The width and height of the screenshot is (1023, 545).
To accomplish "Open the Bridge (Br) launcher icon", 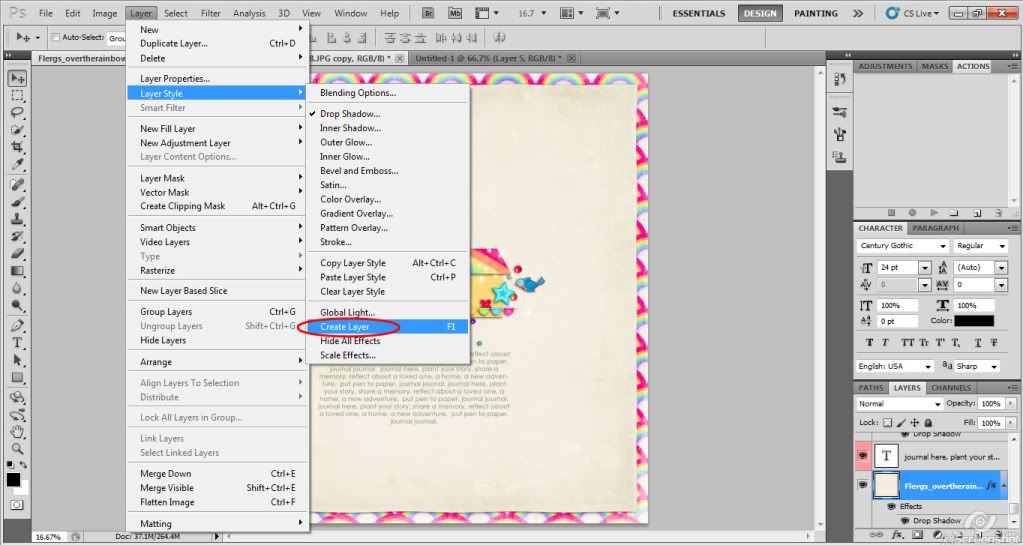I will [x=429, y=13].
